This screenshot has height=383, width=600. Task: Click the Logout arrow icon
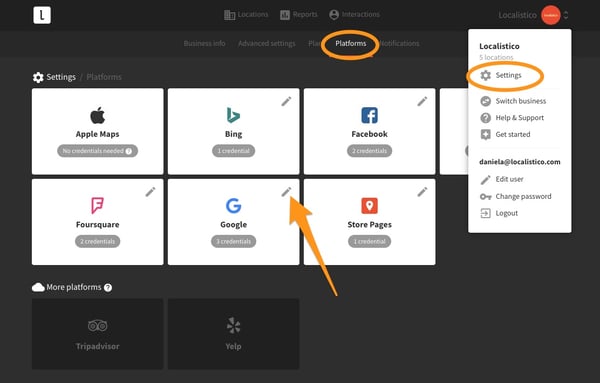point(486,213)
